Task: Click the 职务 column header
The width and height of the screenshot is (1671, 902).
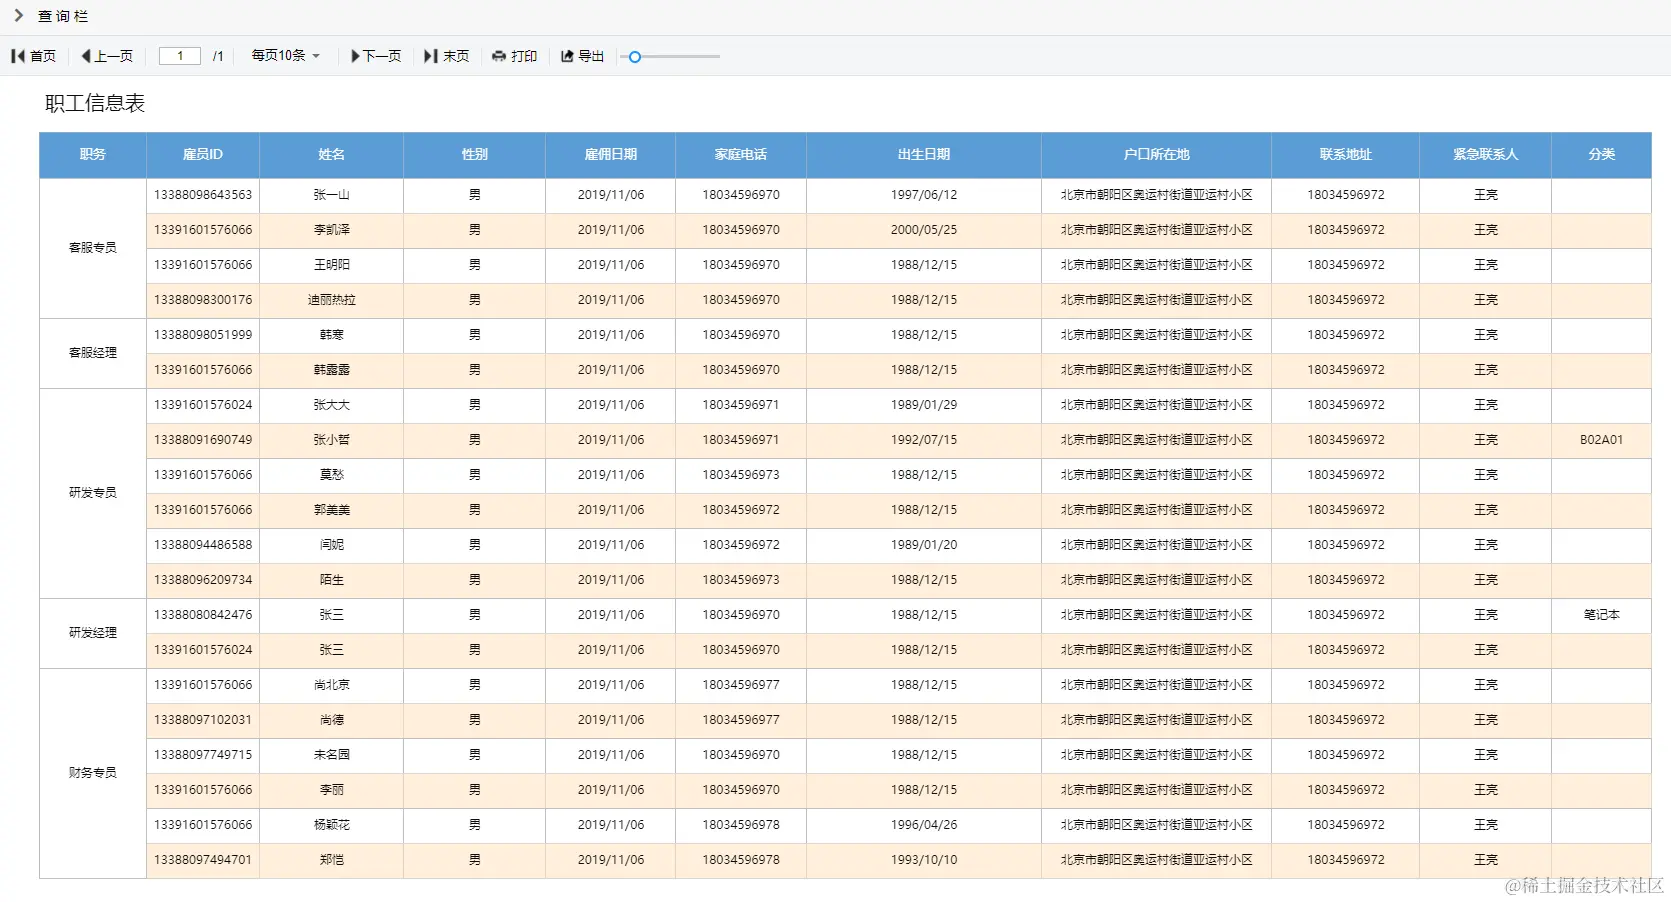Action: tap(93, 155)
